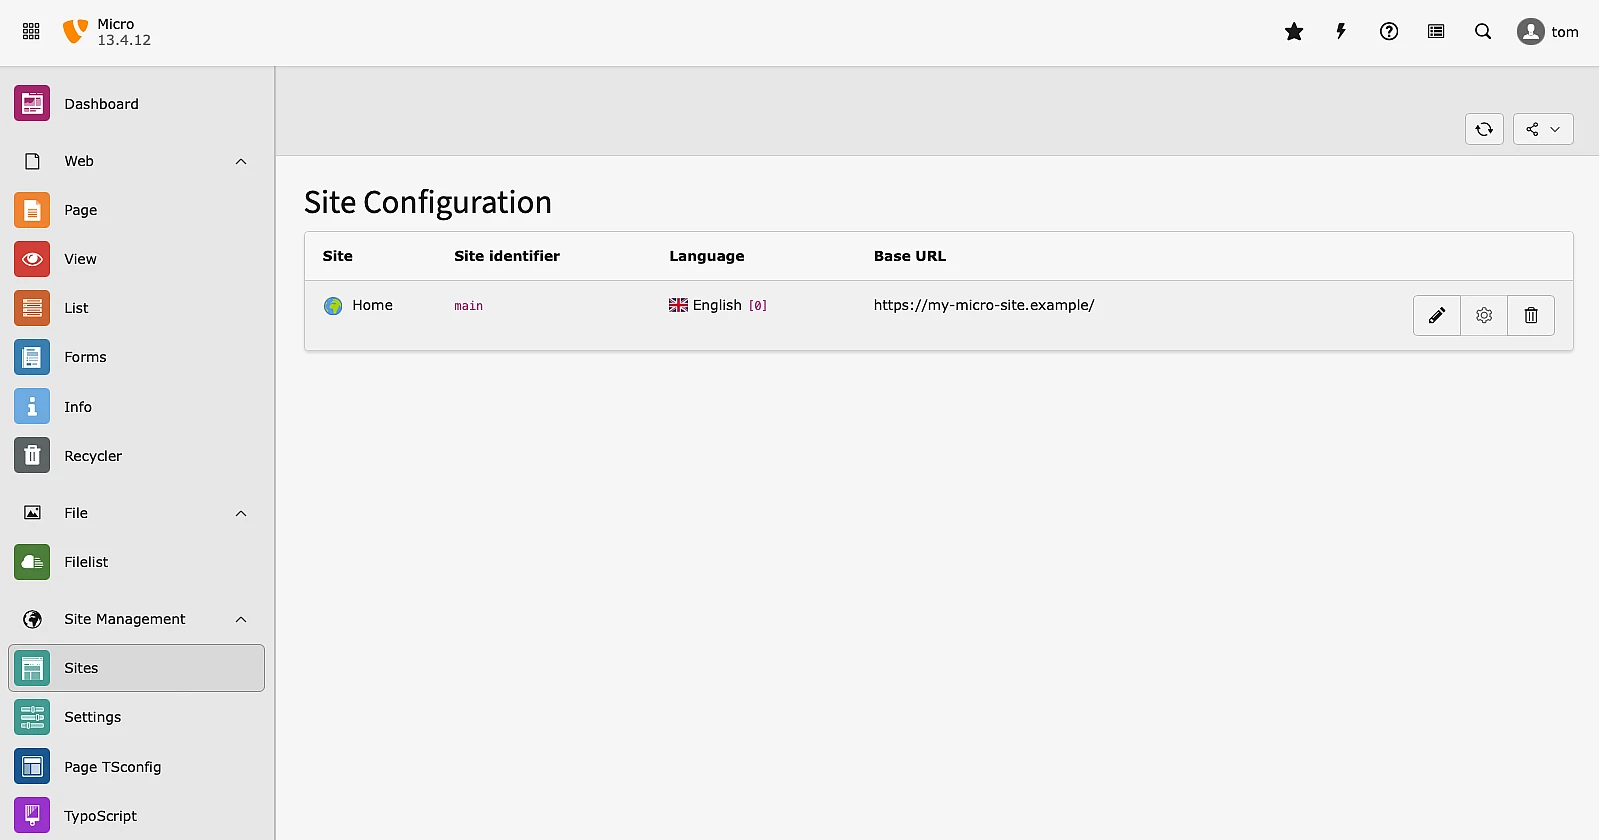Viewport: 1599px width, 840px height.
Task: Open the user menu for tom
Action: coord(1547,32)
